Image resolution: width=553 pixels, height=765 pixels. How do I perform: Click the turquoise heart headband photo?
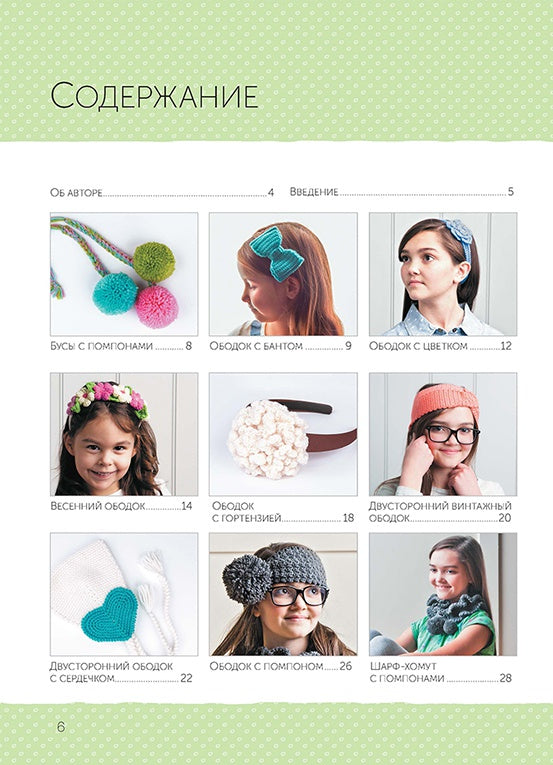pos(124,594)
